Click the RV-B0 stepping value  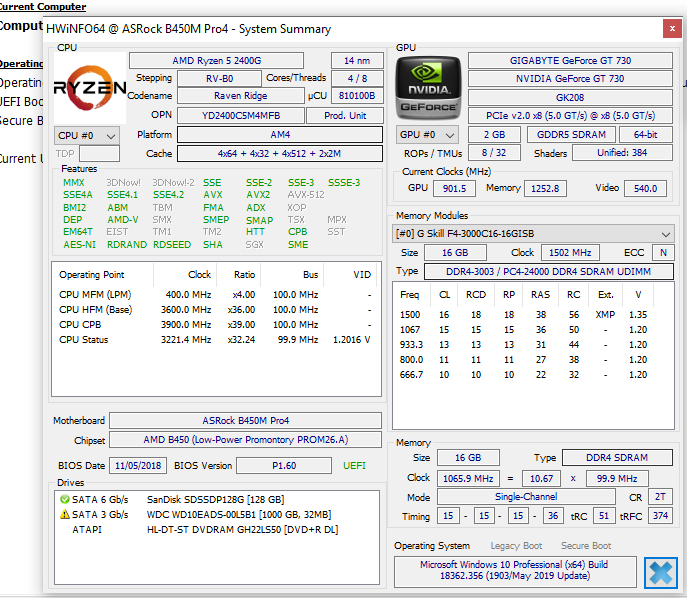click(220, 78)
